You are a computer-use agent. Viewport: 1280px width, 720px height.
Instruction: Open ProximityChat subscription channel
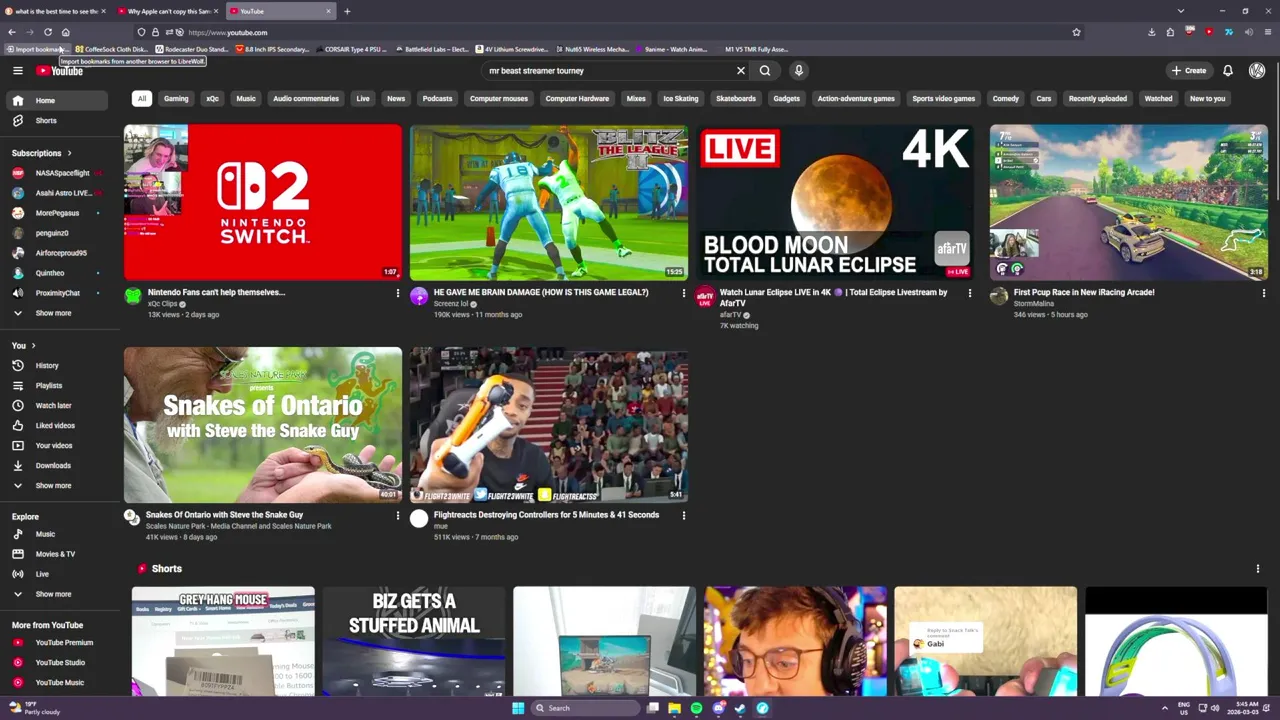(x=57, y=293)
